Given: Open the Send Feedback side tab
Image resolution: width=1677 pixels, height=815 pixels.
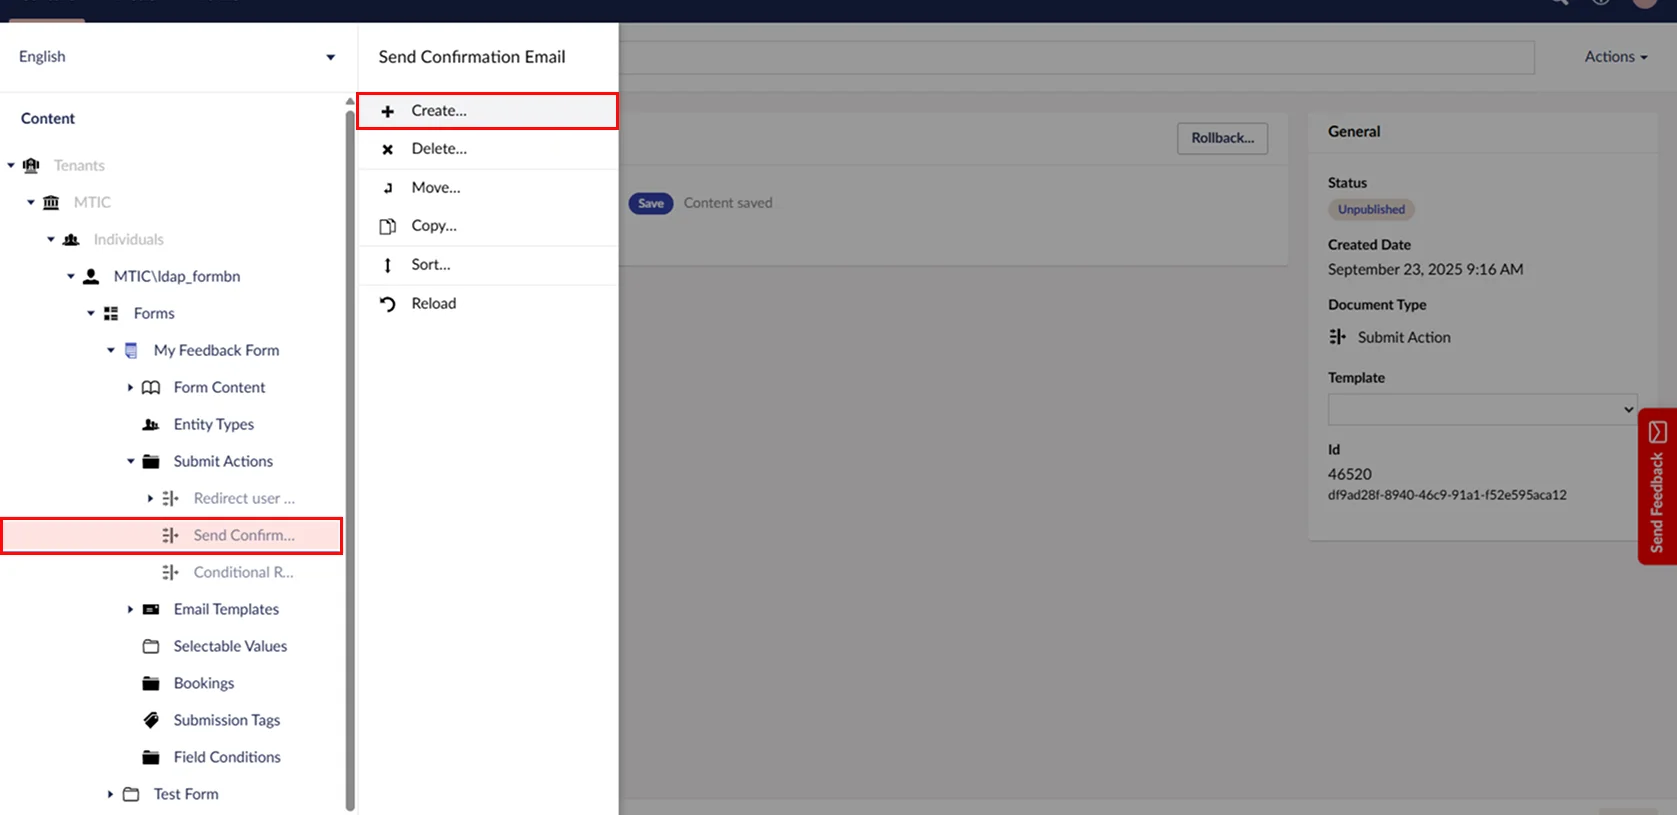Looking at the screenshot, I should tap(1657, 487).
